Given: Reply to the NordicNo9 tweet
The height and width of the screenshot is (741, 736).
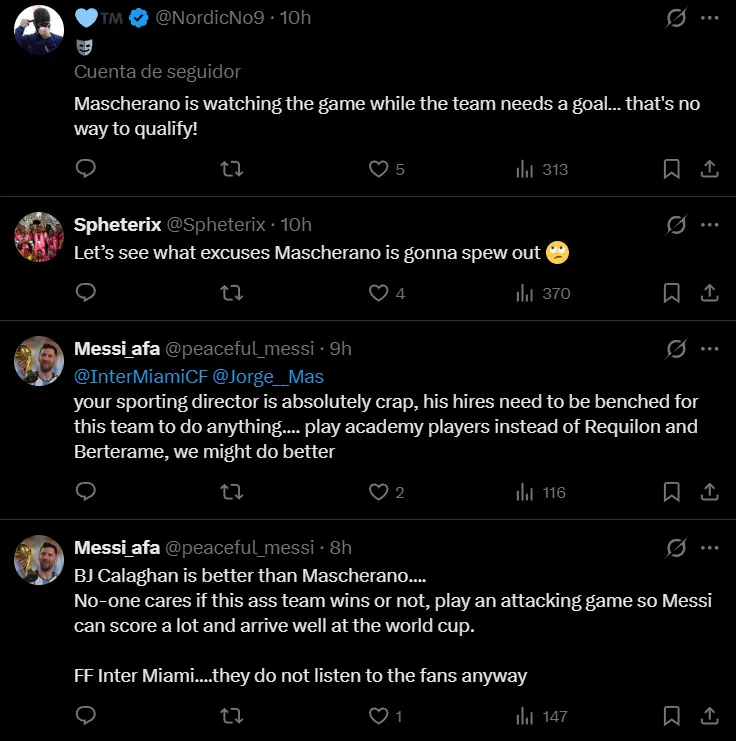Looking at the screenshot, I should 86,169.
